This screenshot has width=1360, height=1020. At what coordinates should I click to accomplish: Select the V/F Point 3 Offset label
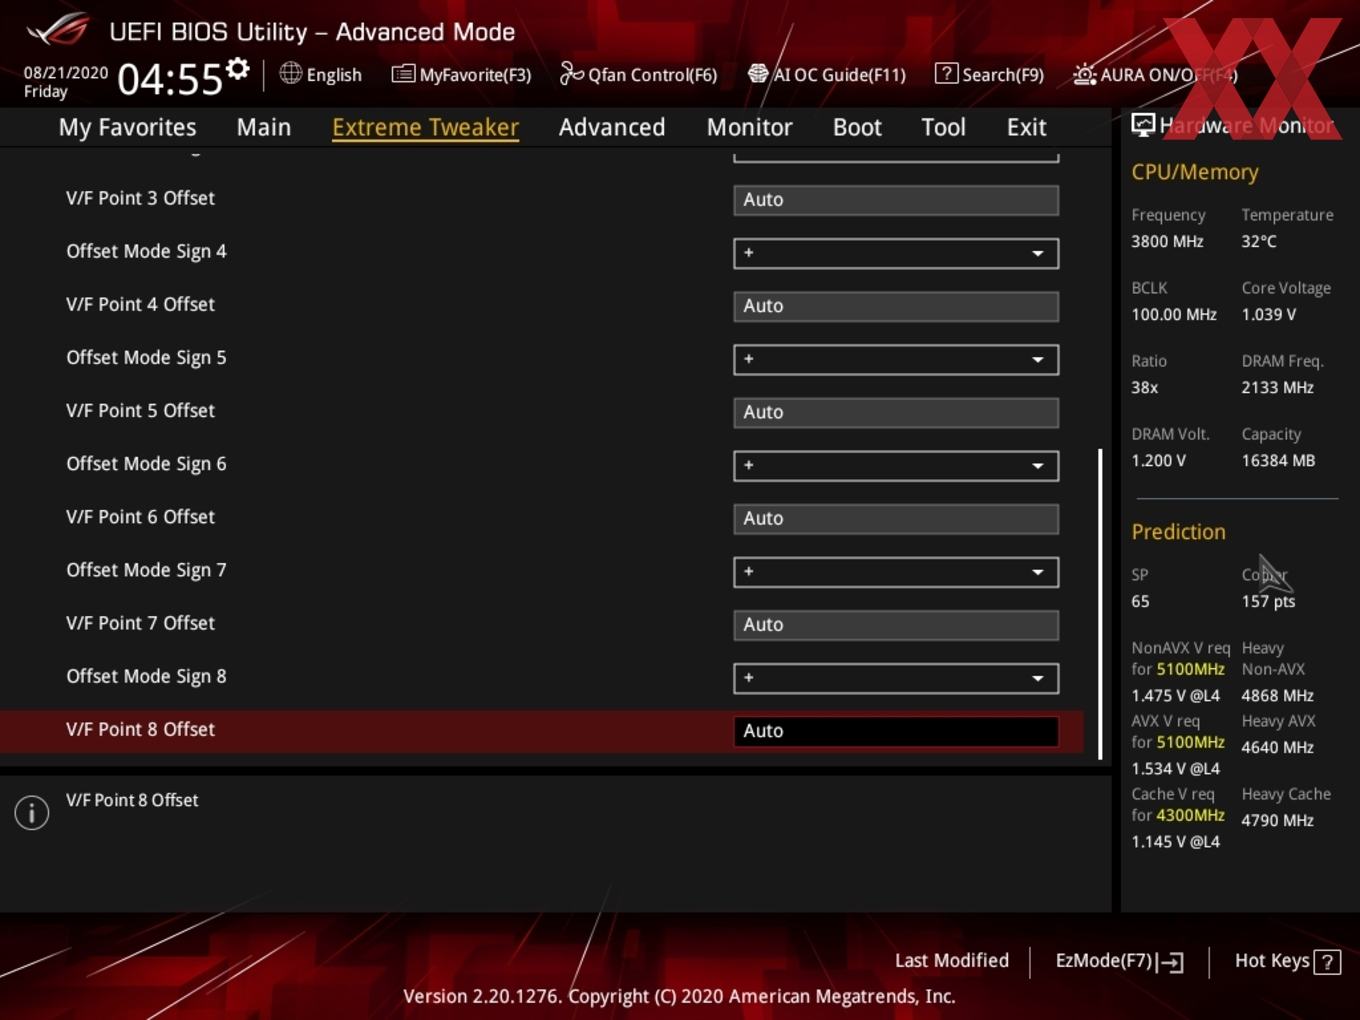pyautogui.click(x=140, y=197)
